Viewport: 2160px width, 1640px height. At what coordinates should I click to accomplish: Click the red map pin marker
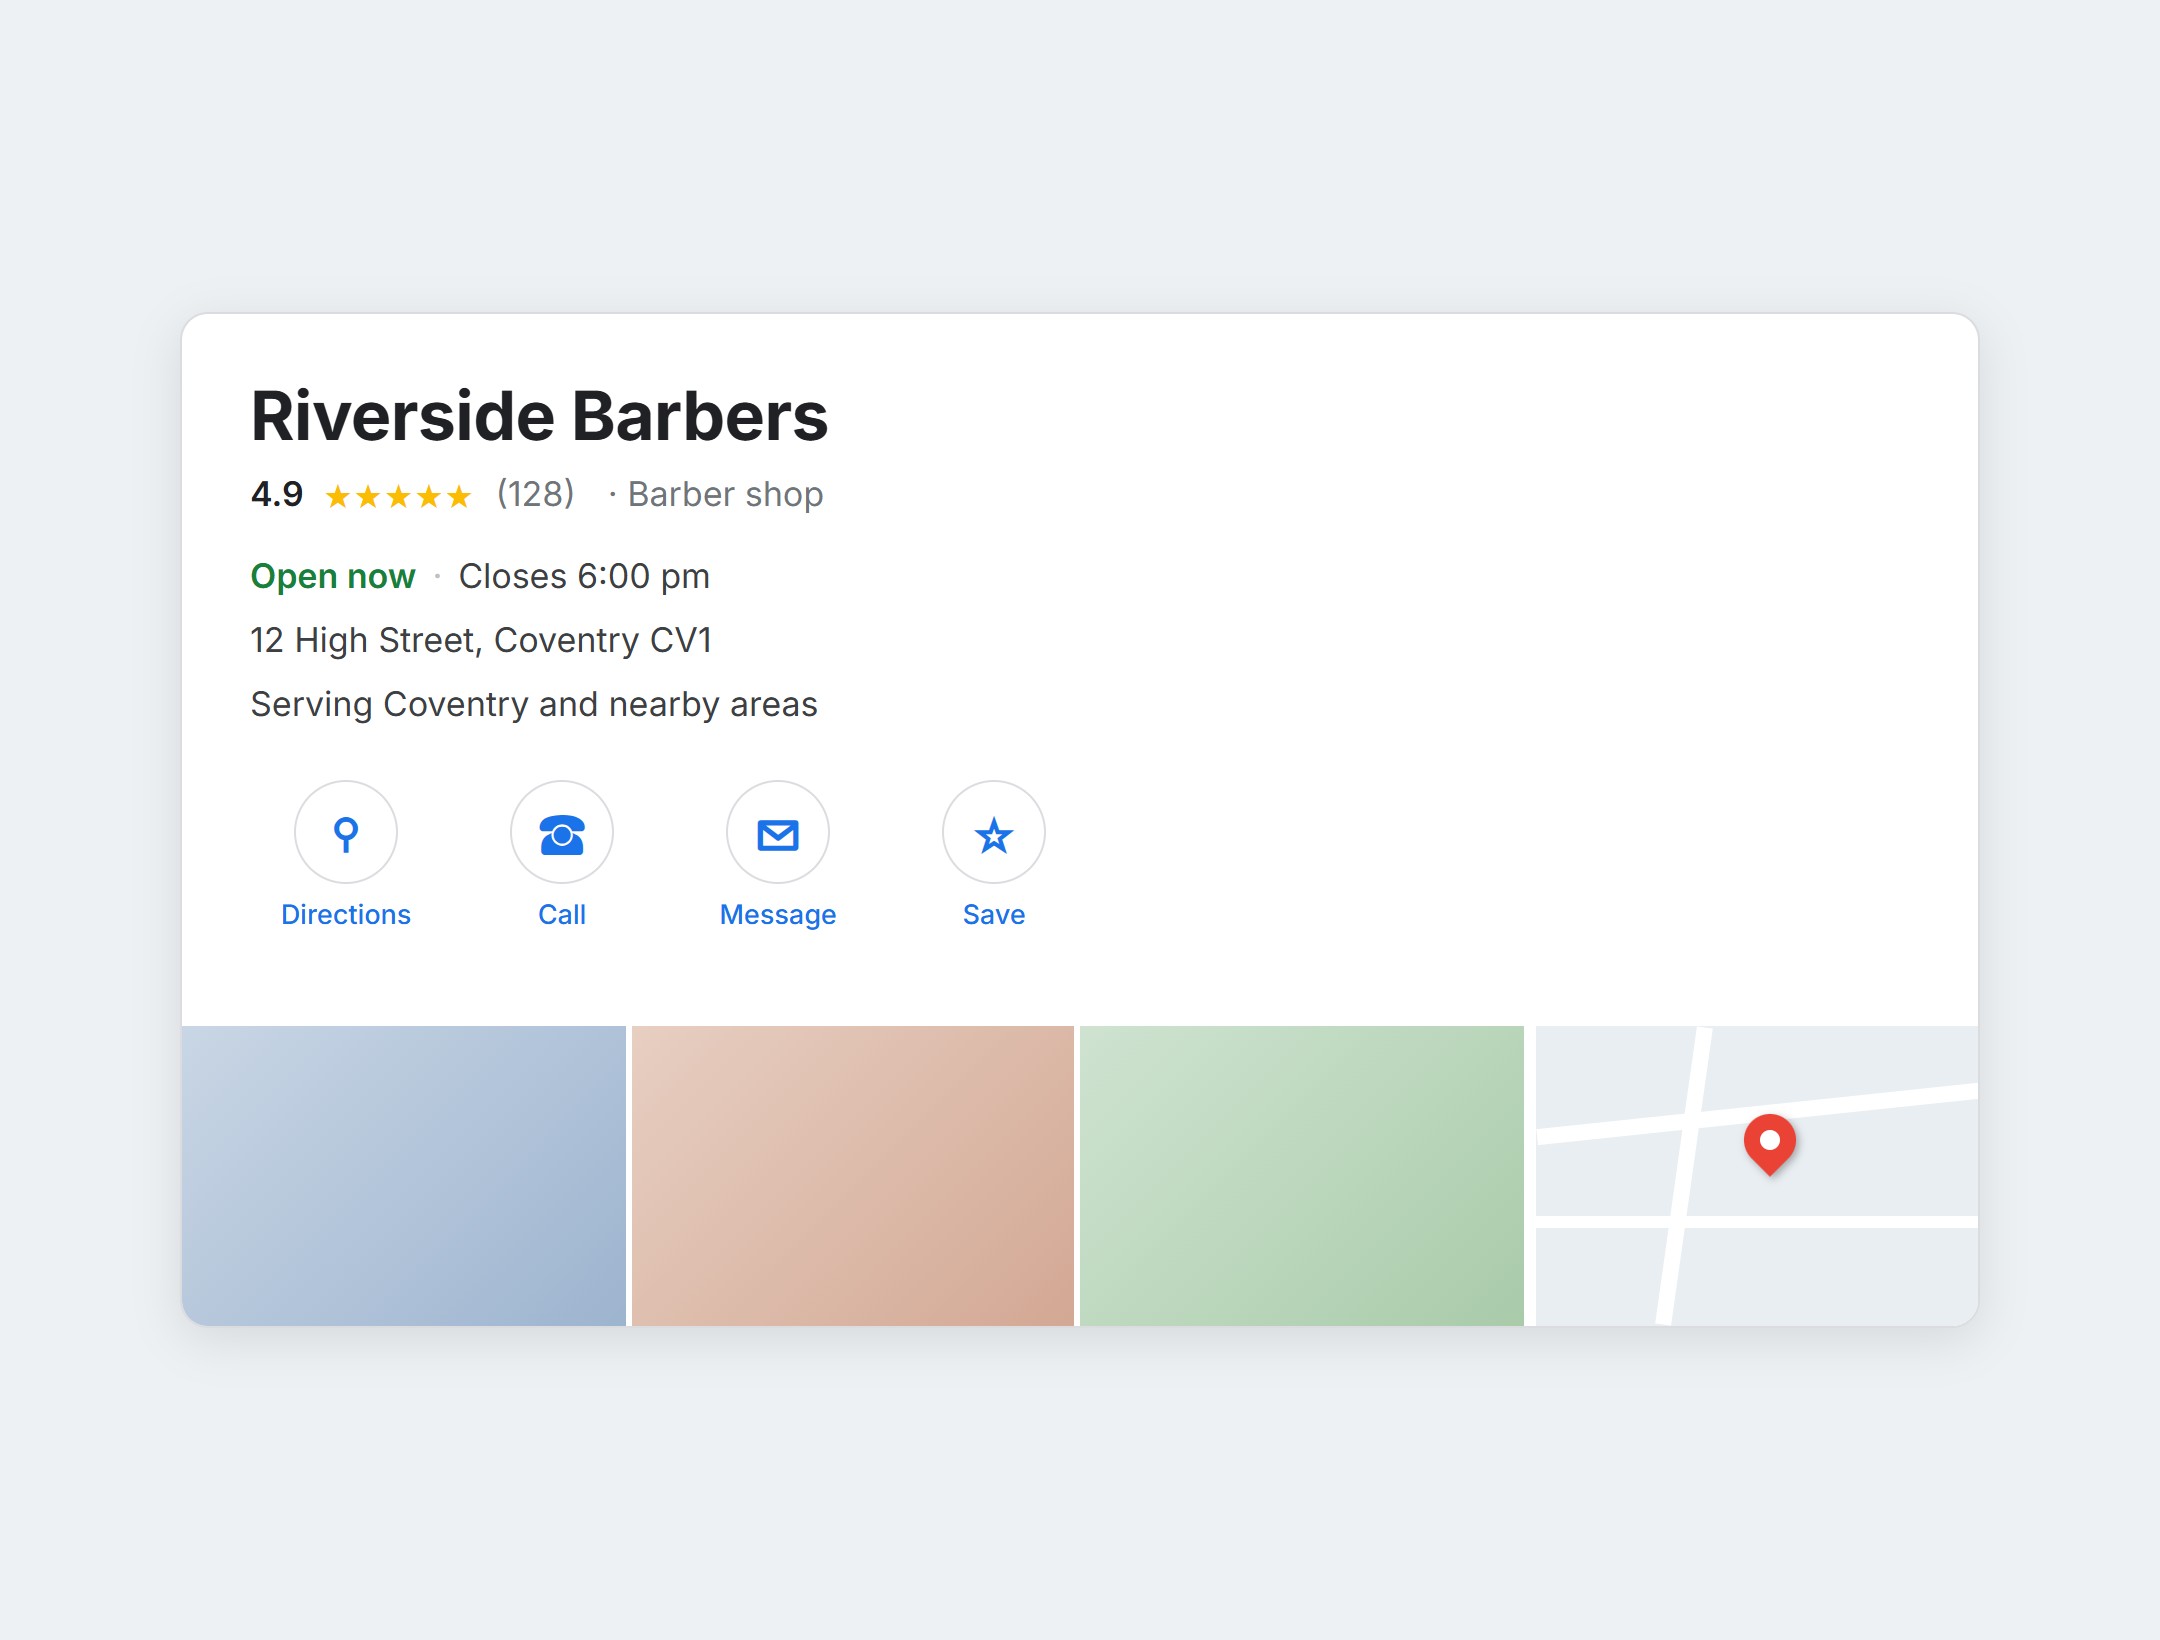tap(1770, 1144)
